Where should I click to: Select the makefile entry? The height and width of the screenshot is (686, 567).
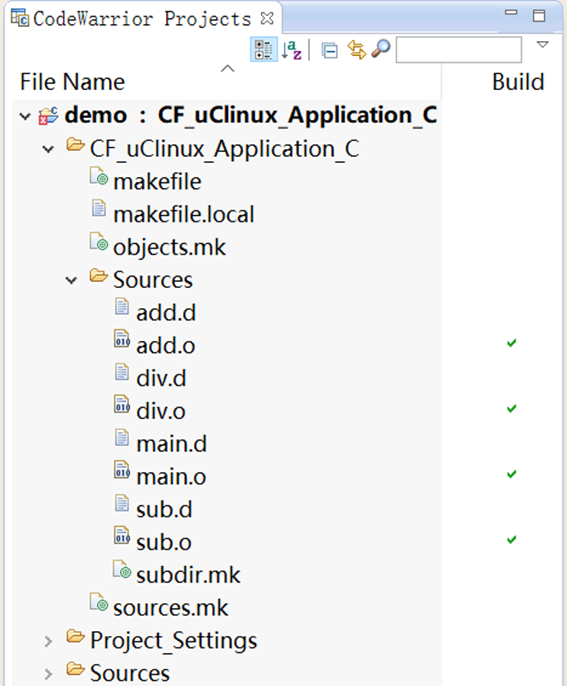tap(158, 182)
